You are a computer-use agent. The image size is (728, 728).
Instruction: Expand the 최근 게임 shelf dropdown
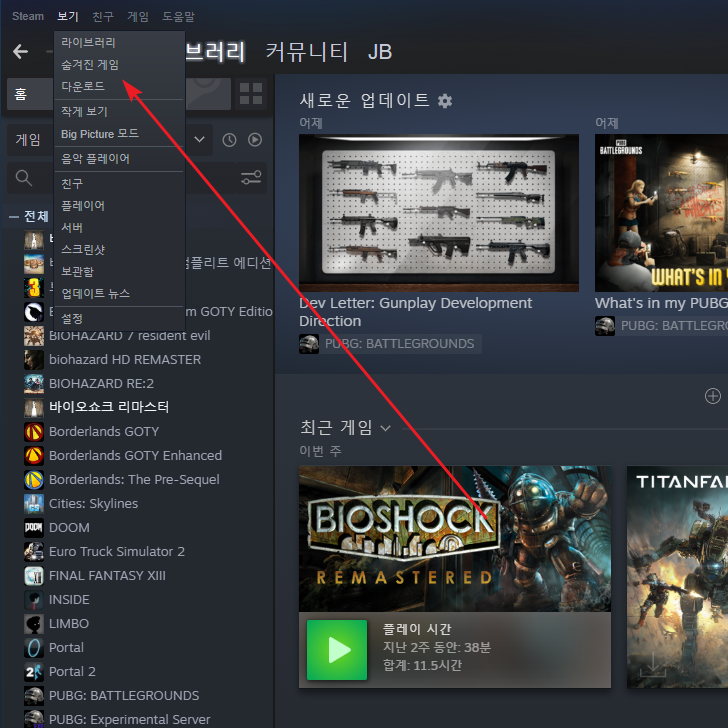385,428
